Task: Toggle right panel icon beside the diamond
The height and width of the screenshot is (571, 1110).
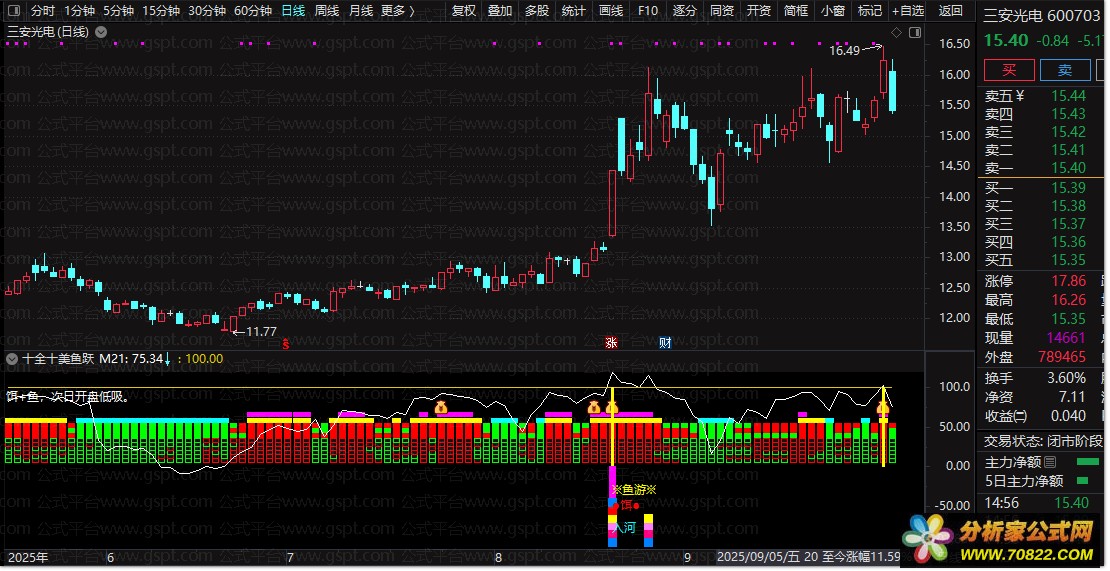Action: tap(913, 33)
